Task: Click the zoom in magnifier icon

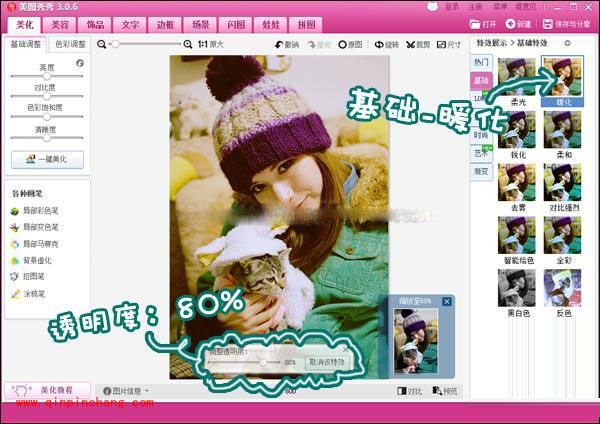Action: (x=188, y=44)
